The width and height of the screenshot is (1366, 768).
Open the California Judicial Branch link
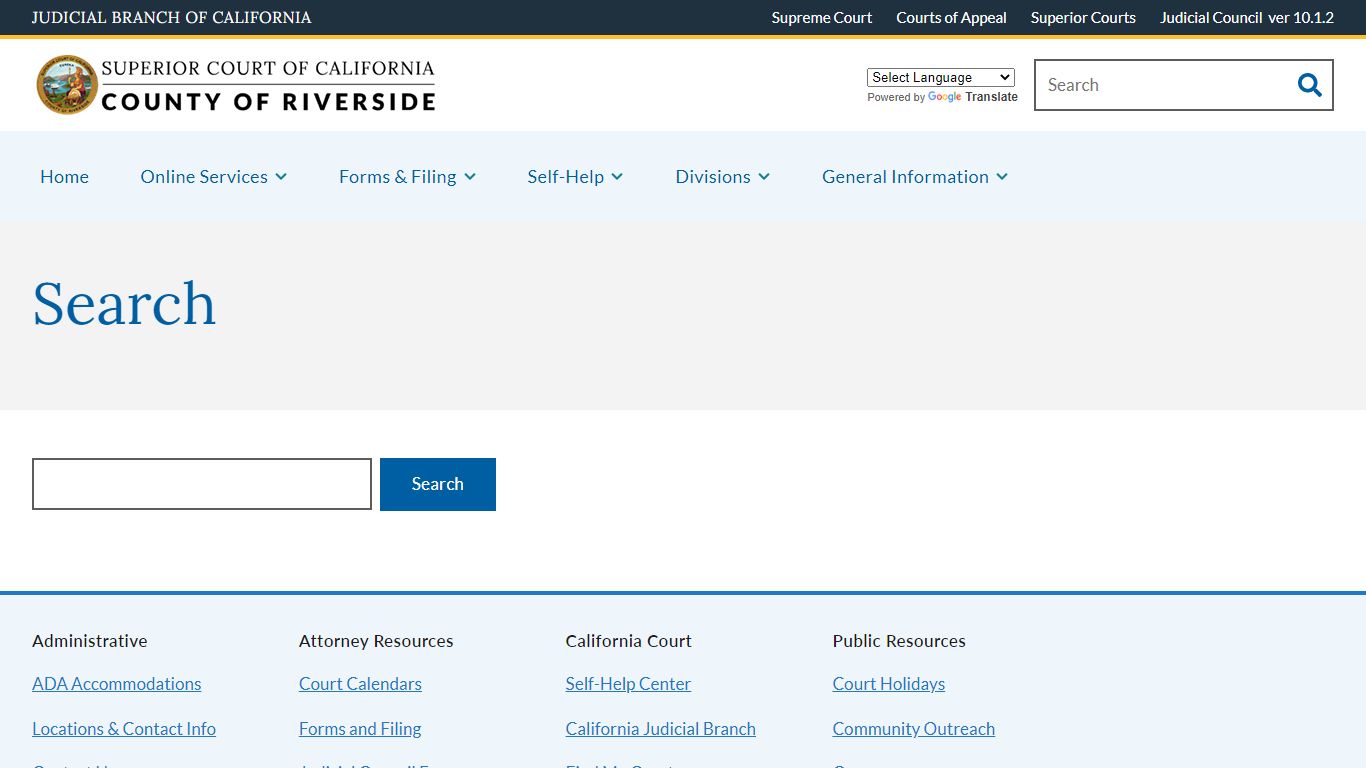660,729
